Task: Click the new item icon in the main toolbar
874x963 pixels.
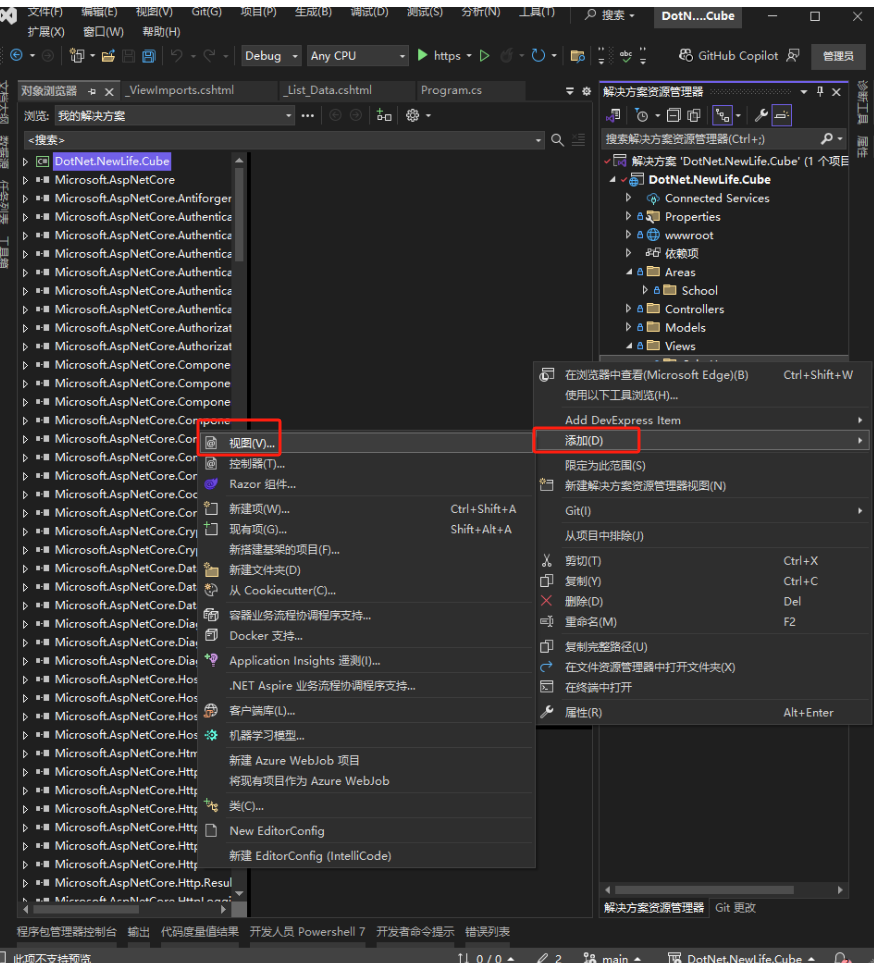Action: pos(77,56)
